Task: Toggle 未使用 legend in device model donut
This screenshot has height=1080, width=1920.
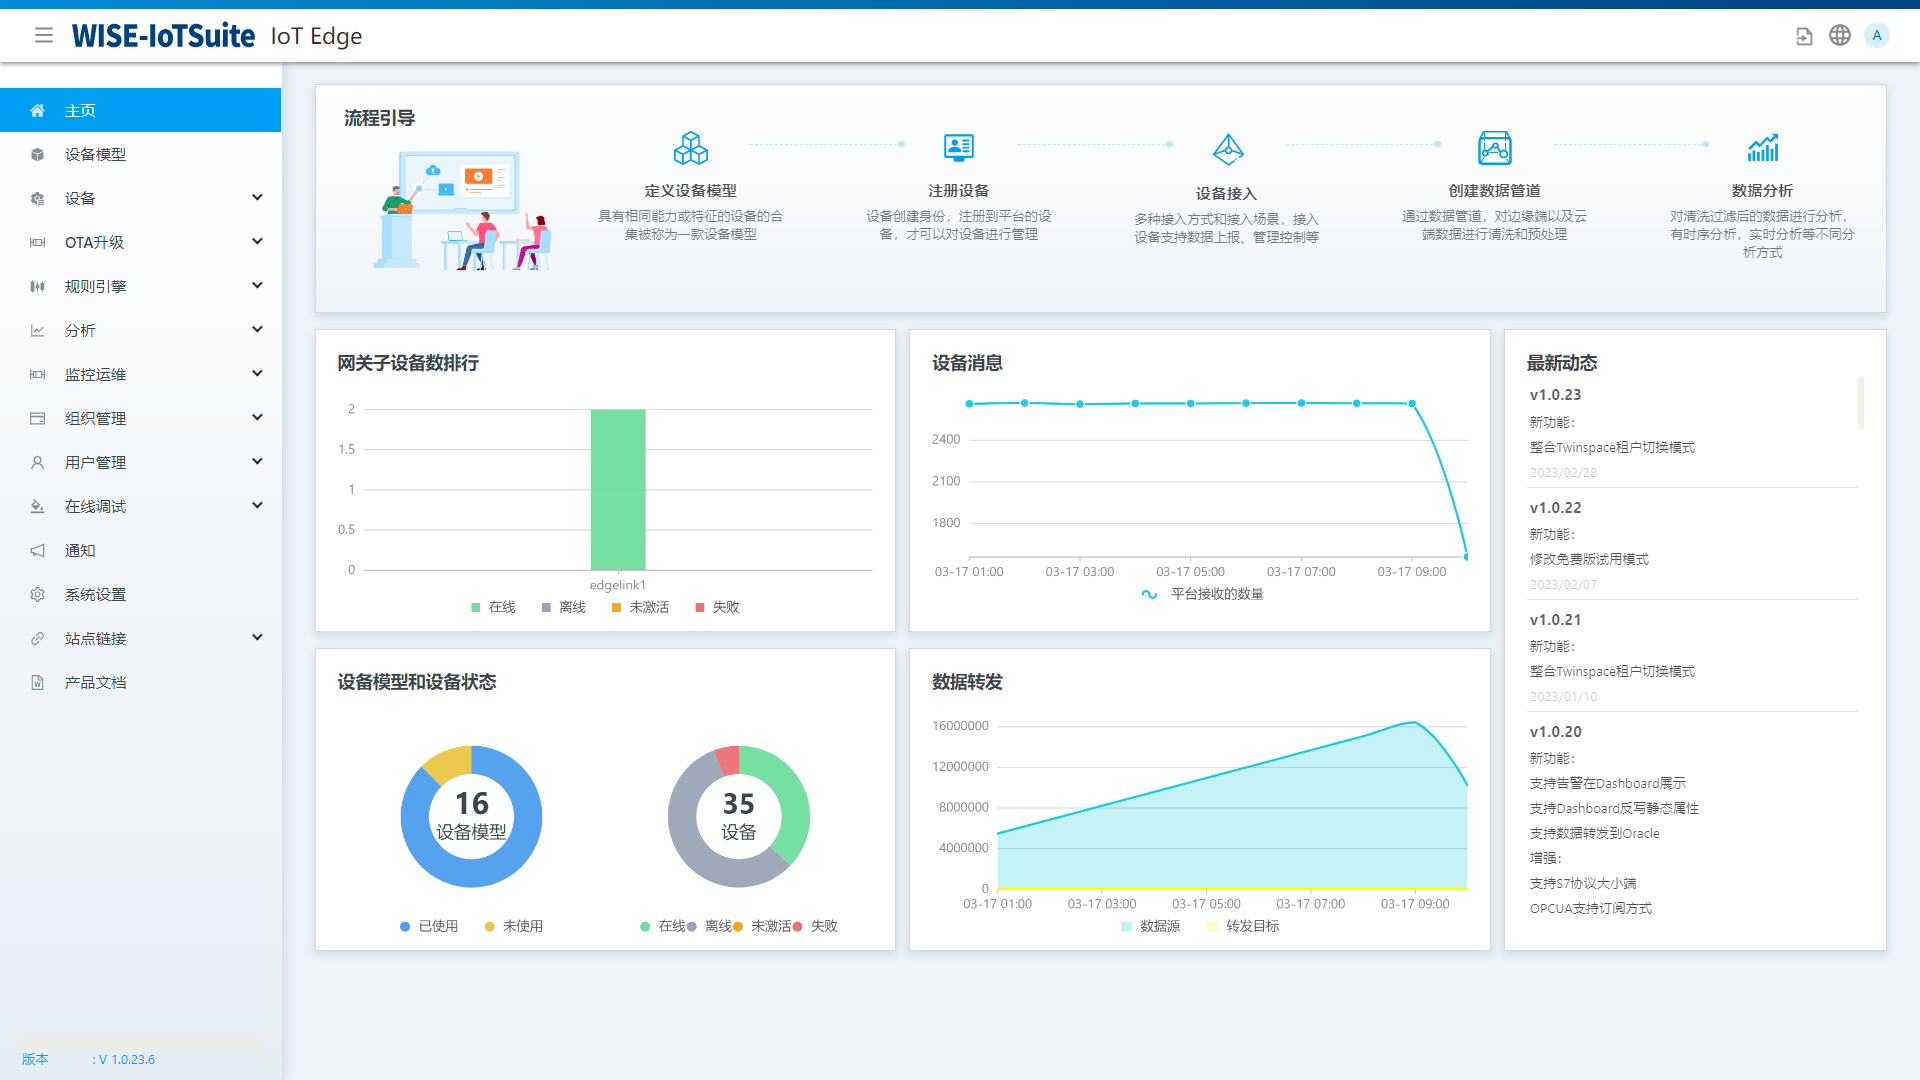Action: tap(514, 926)
